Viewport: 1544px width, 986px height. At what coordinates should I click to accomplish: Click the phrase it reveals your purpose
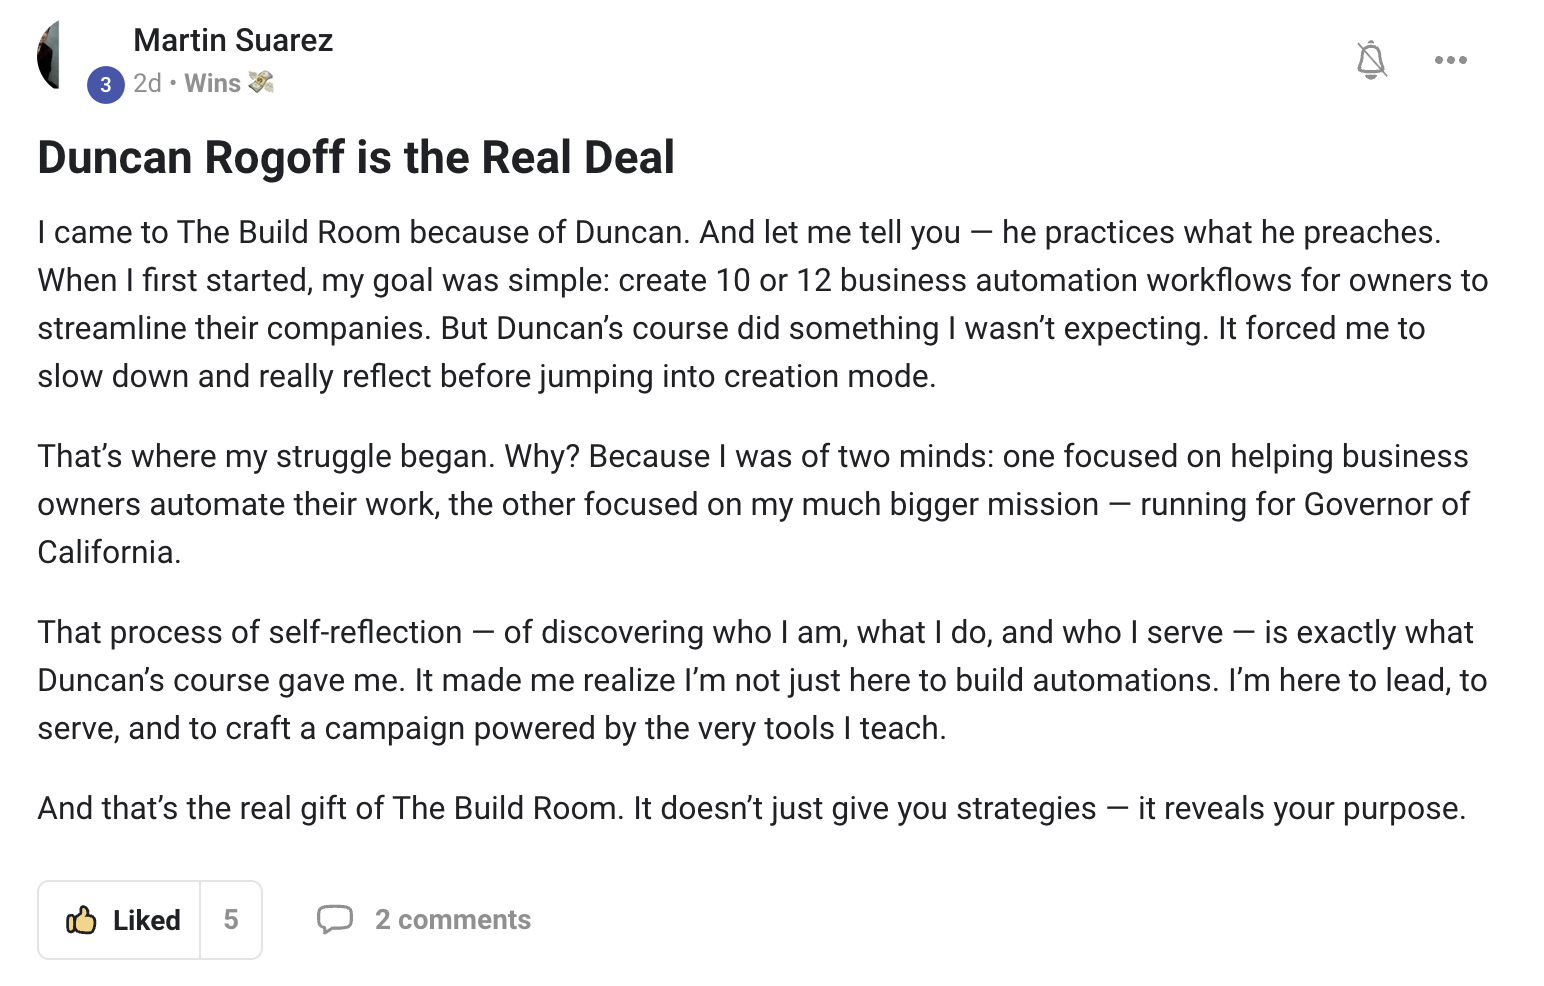1302,808
